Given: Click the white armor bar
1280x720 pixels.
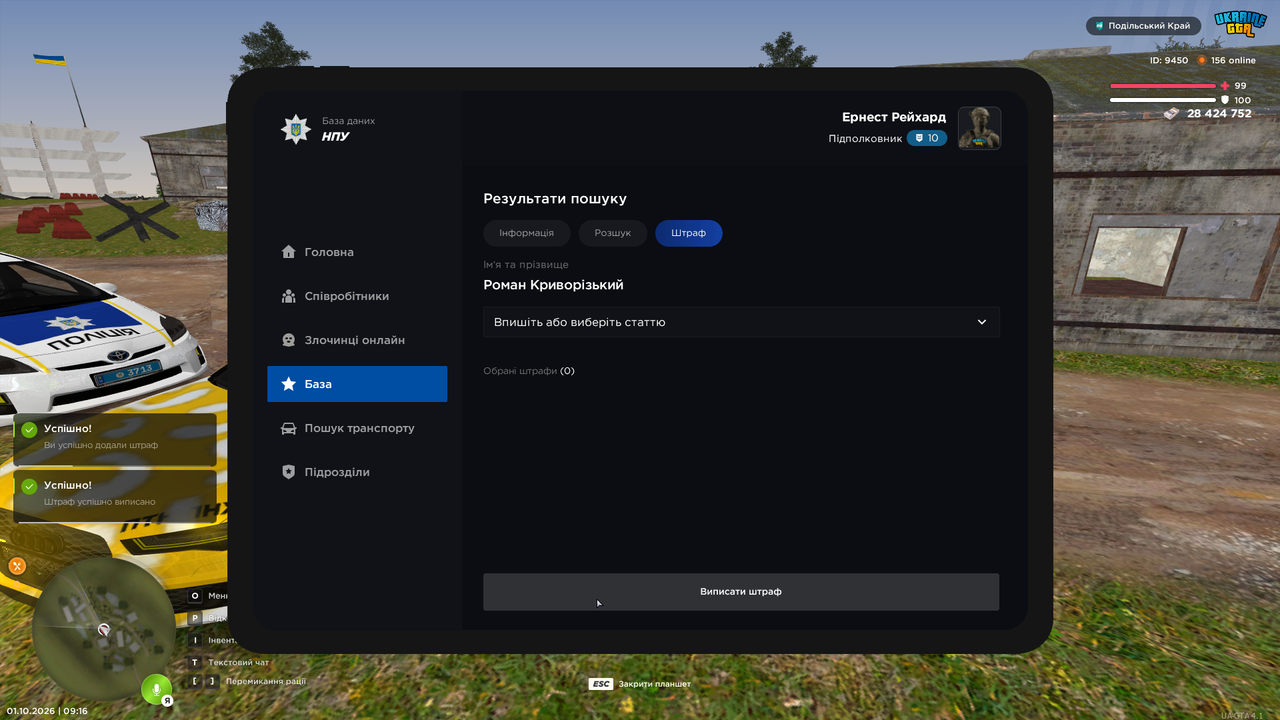Looking at the screenshot, I should tap(1163, 100).
